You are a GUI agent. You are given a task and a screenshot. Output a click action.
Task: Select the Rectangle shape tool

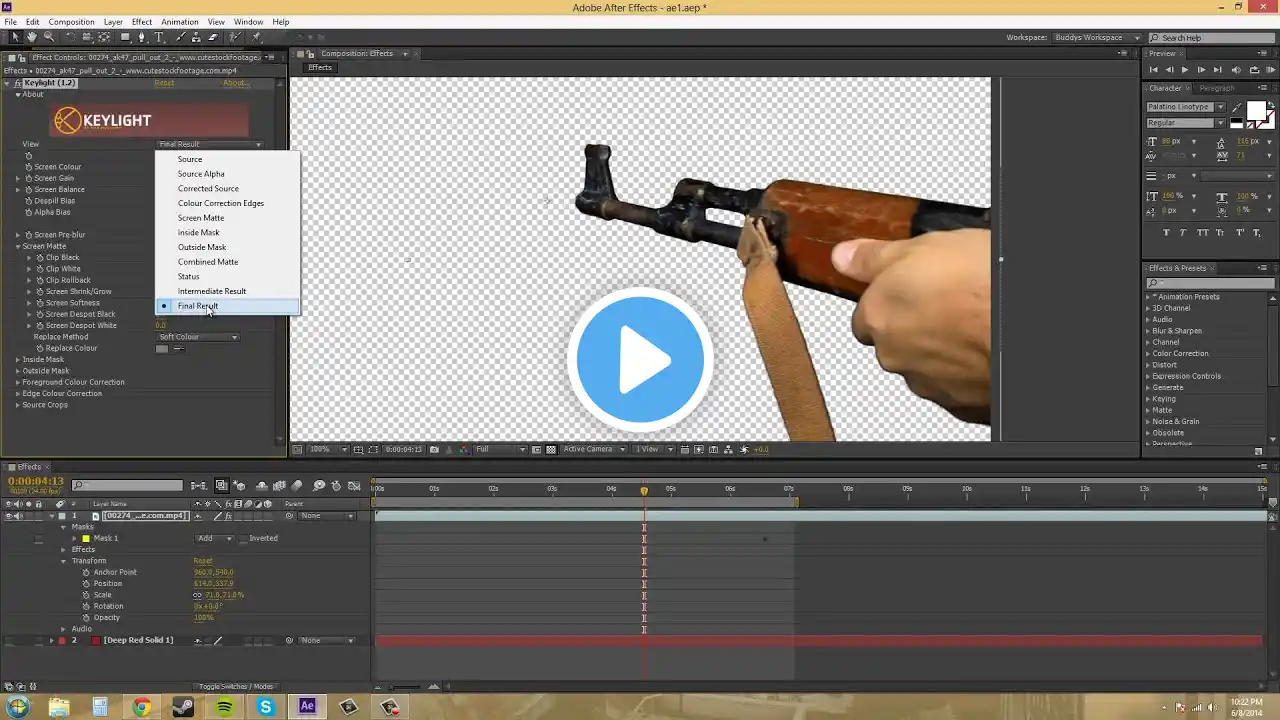tap(124, 37)
